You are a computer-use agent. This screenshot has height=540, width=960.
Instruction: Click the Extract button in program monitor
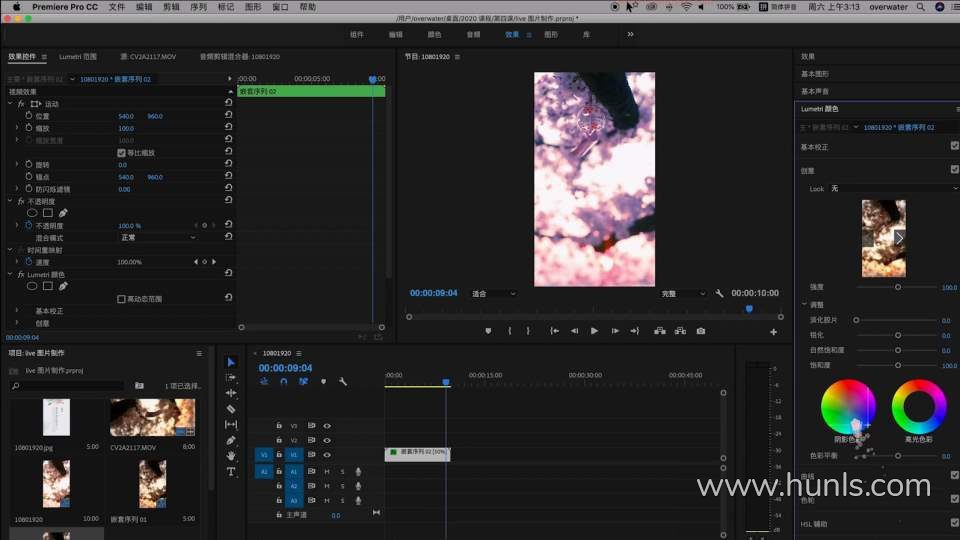[680, 331]
